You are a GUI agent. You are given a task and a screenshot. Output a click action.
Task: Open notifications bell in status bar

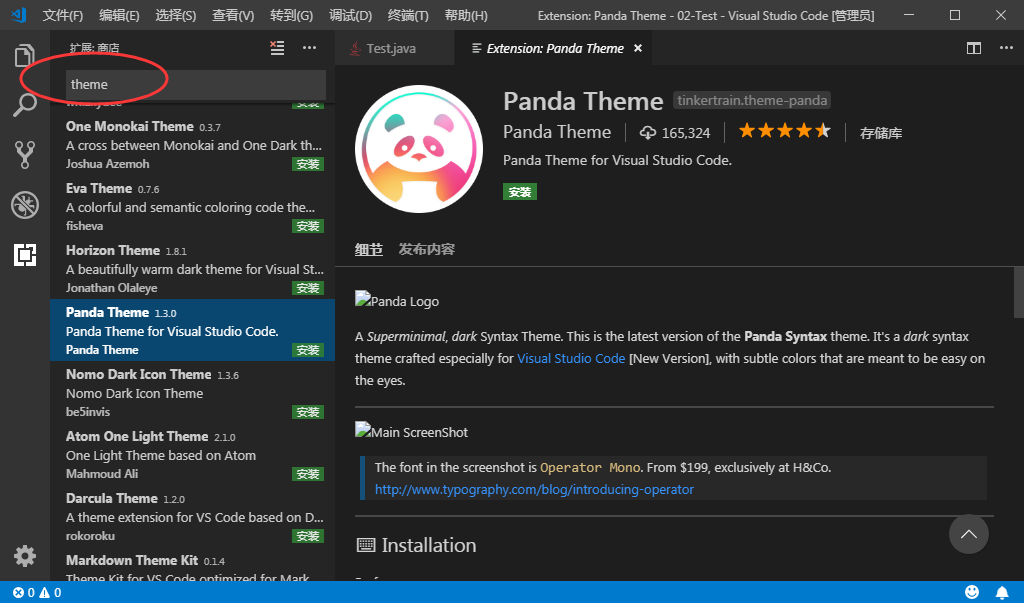click(1002, 593)
